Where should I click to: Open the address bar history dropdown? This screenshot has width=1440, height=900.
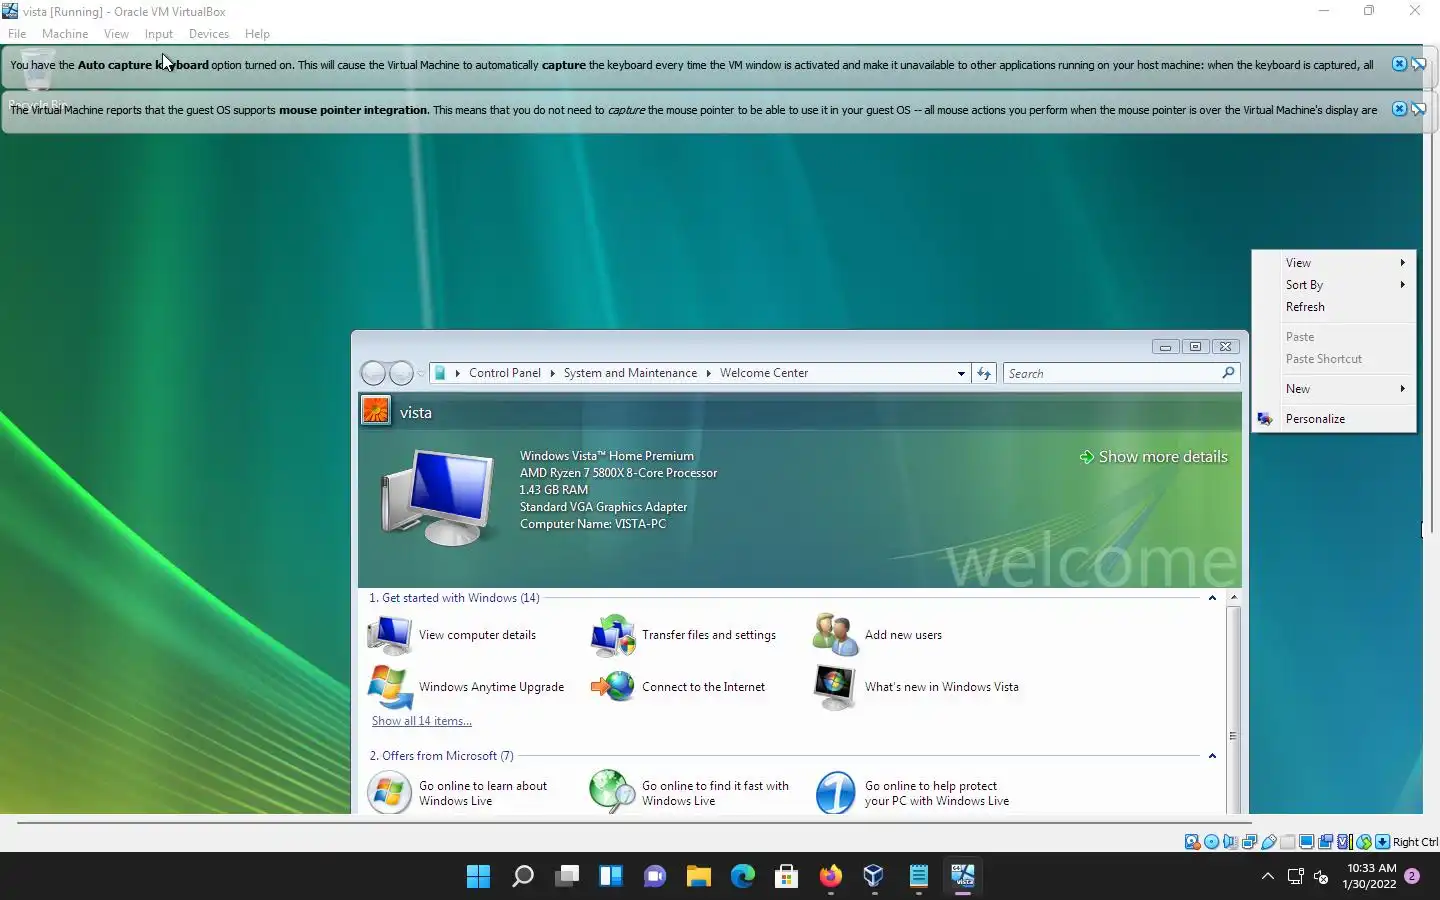961,373
